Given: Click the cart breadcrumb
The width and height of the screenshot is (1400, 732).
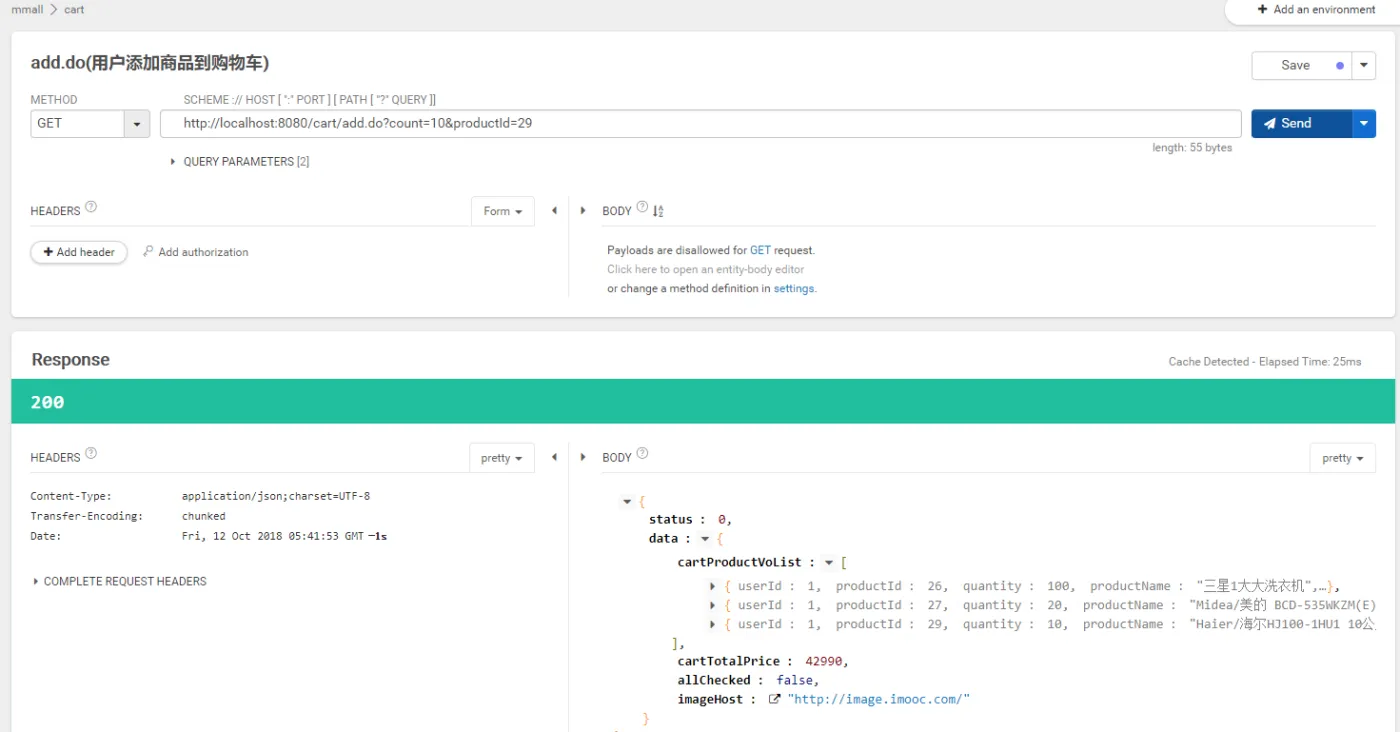Looking at the screenshot, I should click(74, 9).
